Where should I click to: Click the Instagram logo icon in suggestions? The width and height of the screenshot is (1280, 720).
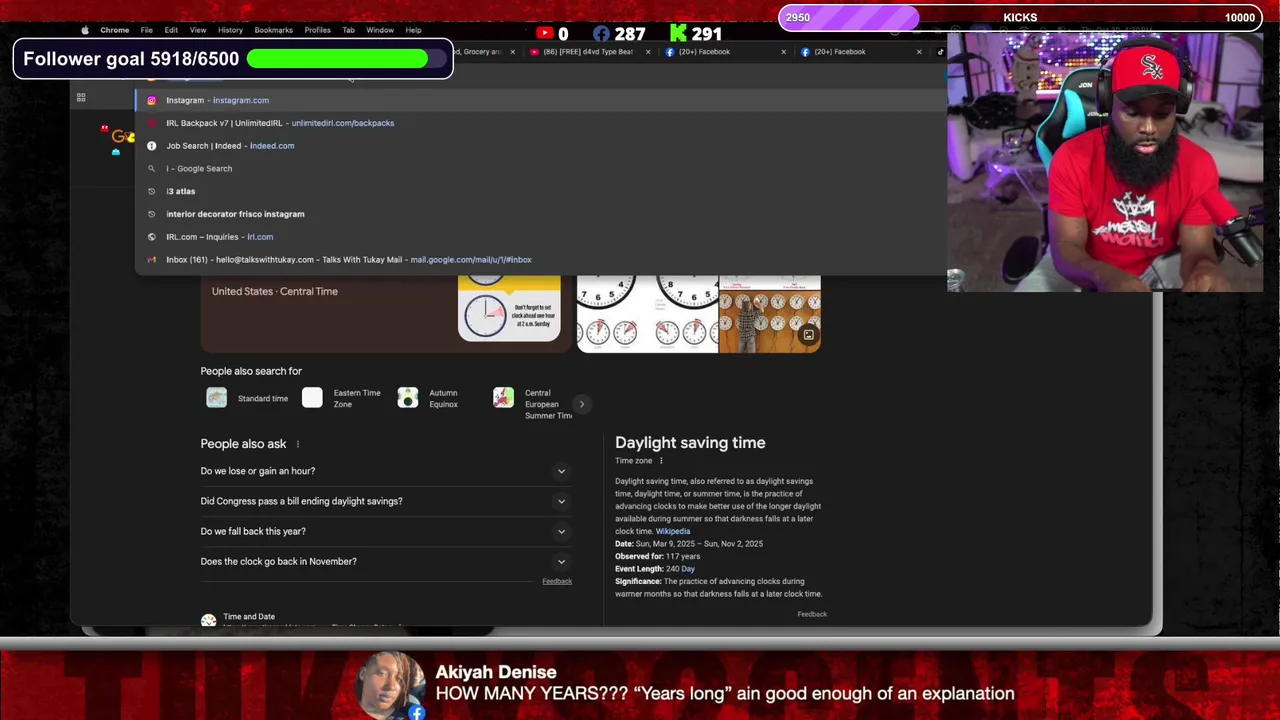[x=151, y=100]
